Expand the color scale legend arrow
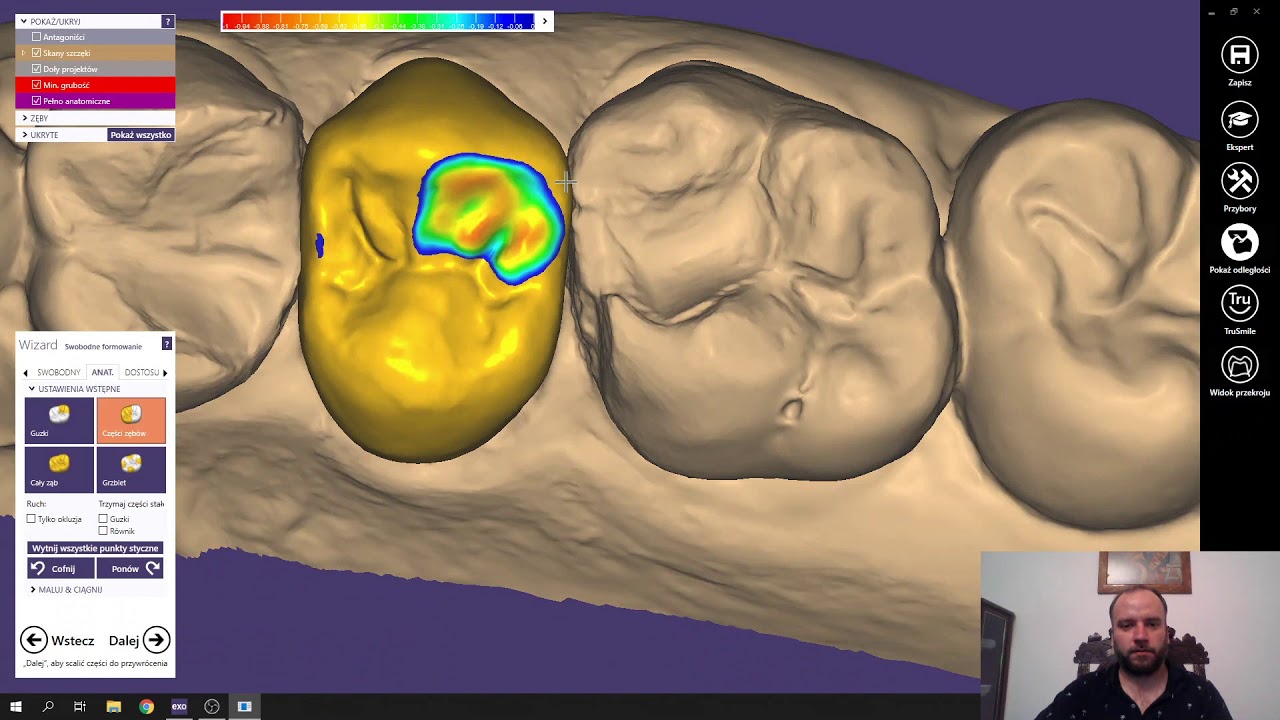Image resolution: width=1280 pixels, height=720 pixels. (544, 21)
